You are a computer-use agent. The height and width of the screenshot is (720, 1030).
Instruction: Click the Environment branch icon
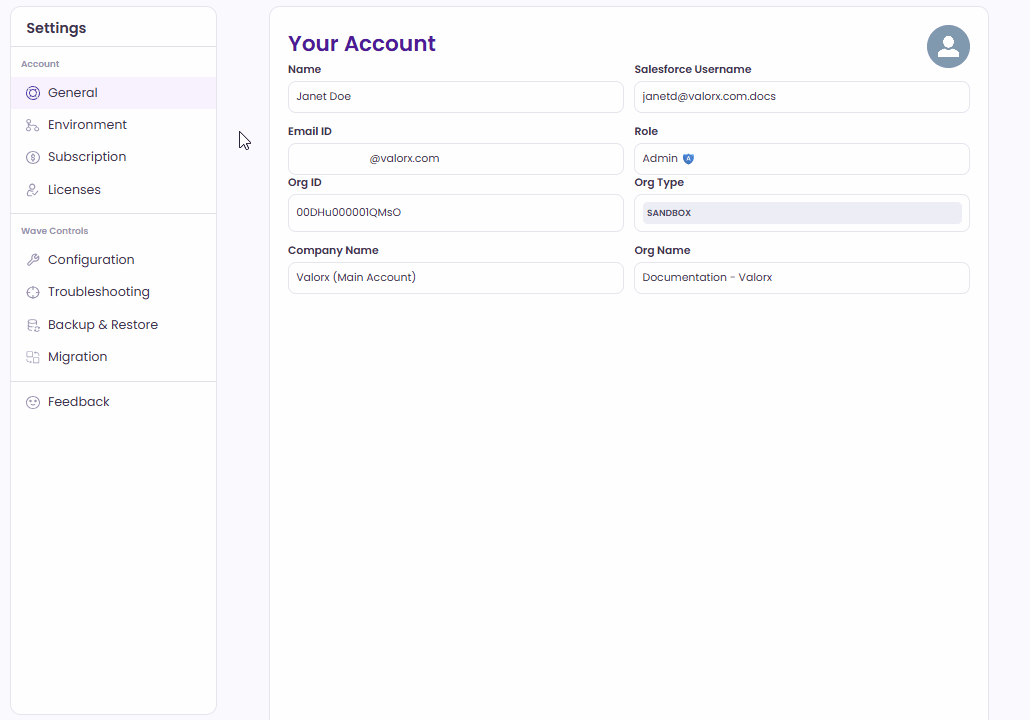click(33, 125)
